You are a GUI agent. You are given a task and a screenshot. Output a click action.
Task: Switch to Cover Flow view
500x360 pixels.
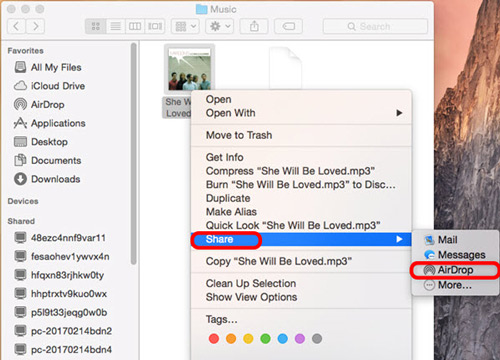(155, 26)
